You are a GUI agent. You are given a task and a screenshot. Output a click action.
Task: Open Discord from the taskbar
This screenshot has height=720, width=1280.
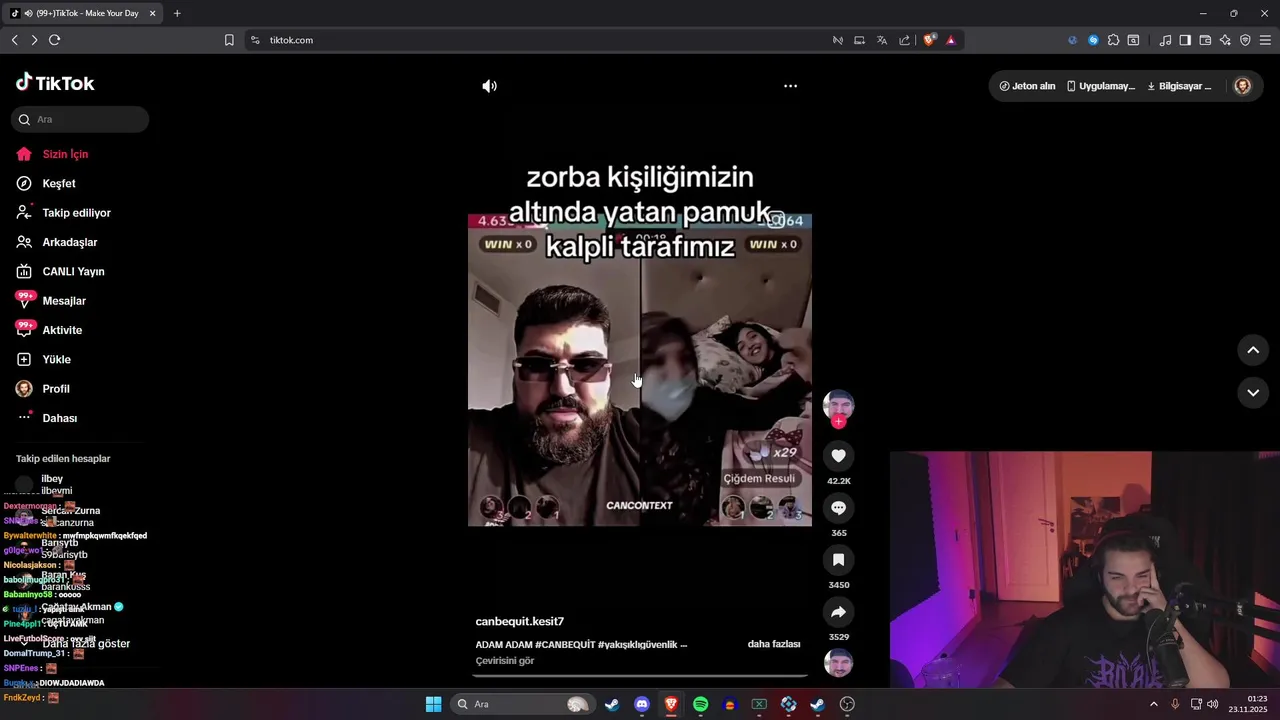[642, 704]
